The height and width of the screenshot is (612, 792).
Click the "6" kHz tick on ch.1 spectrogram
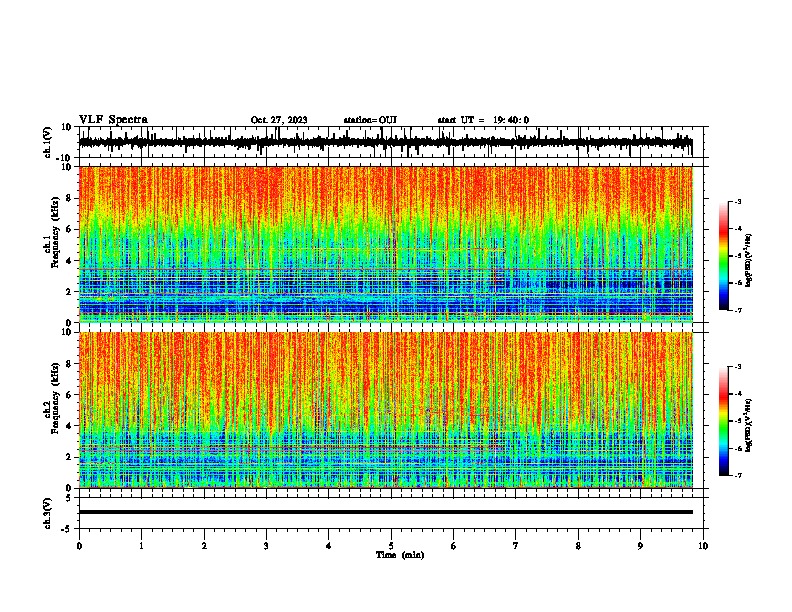click(x=70, y=229)
